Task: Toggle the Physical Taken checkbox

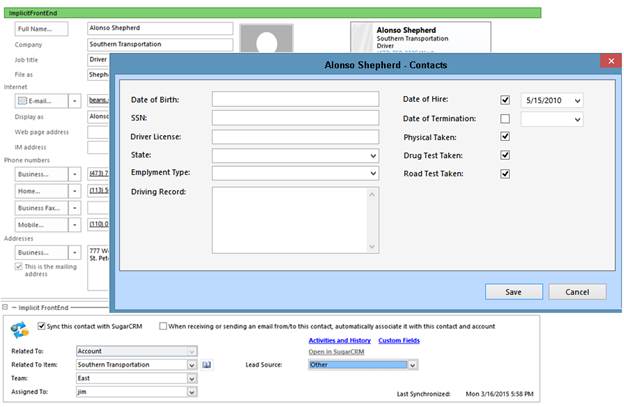Action: (x=504, y=137)
